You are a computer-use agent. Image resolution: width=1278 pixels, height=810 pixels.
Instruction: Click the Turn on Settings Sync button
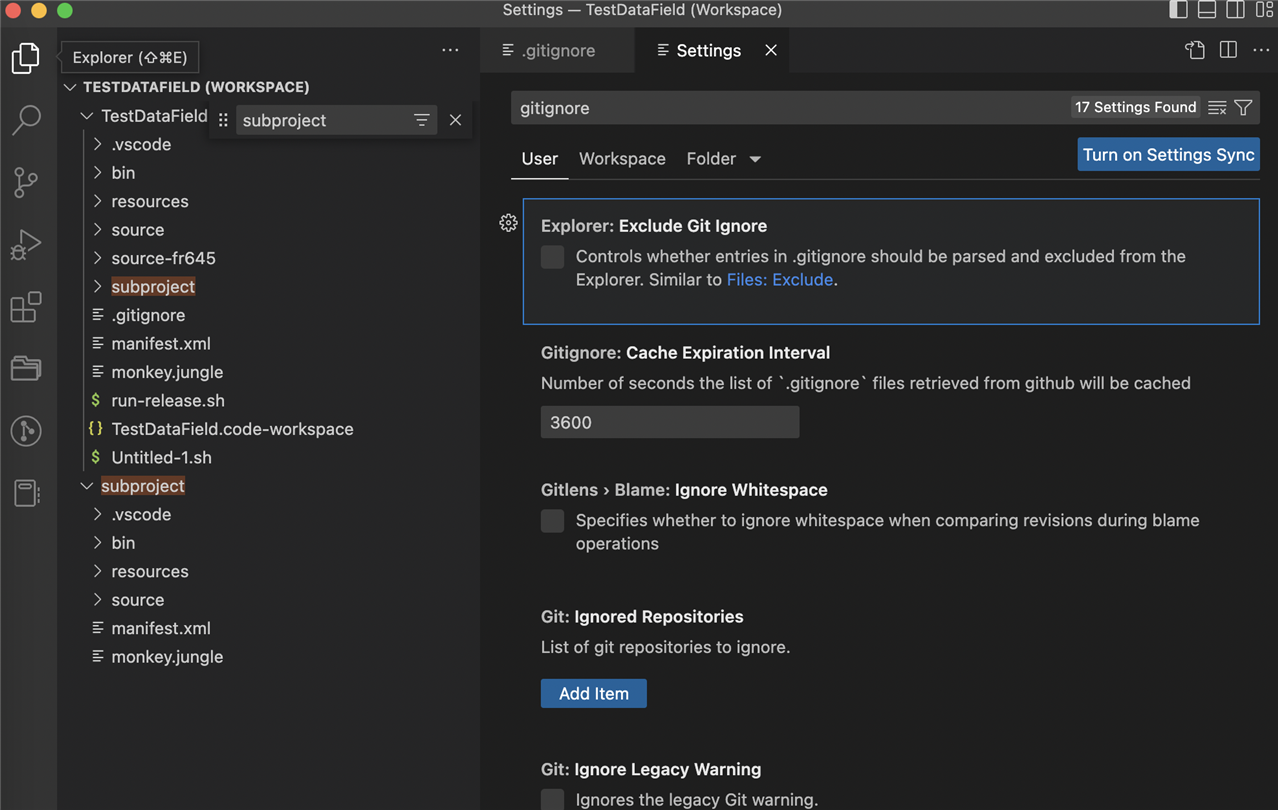point(1167,155)
